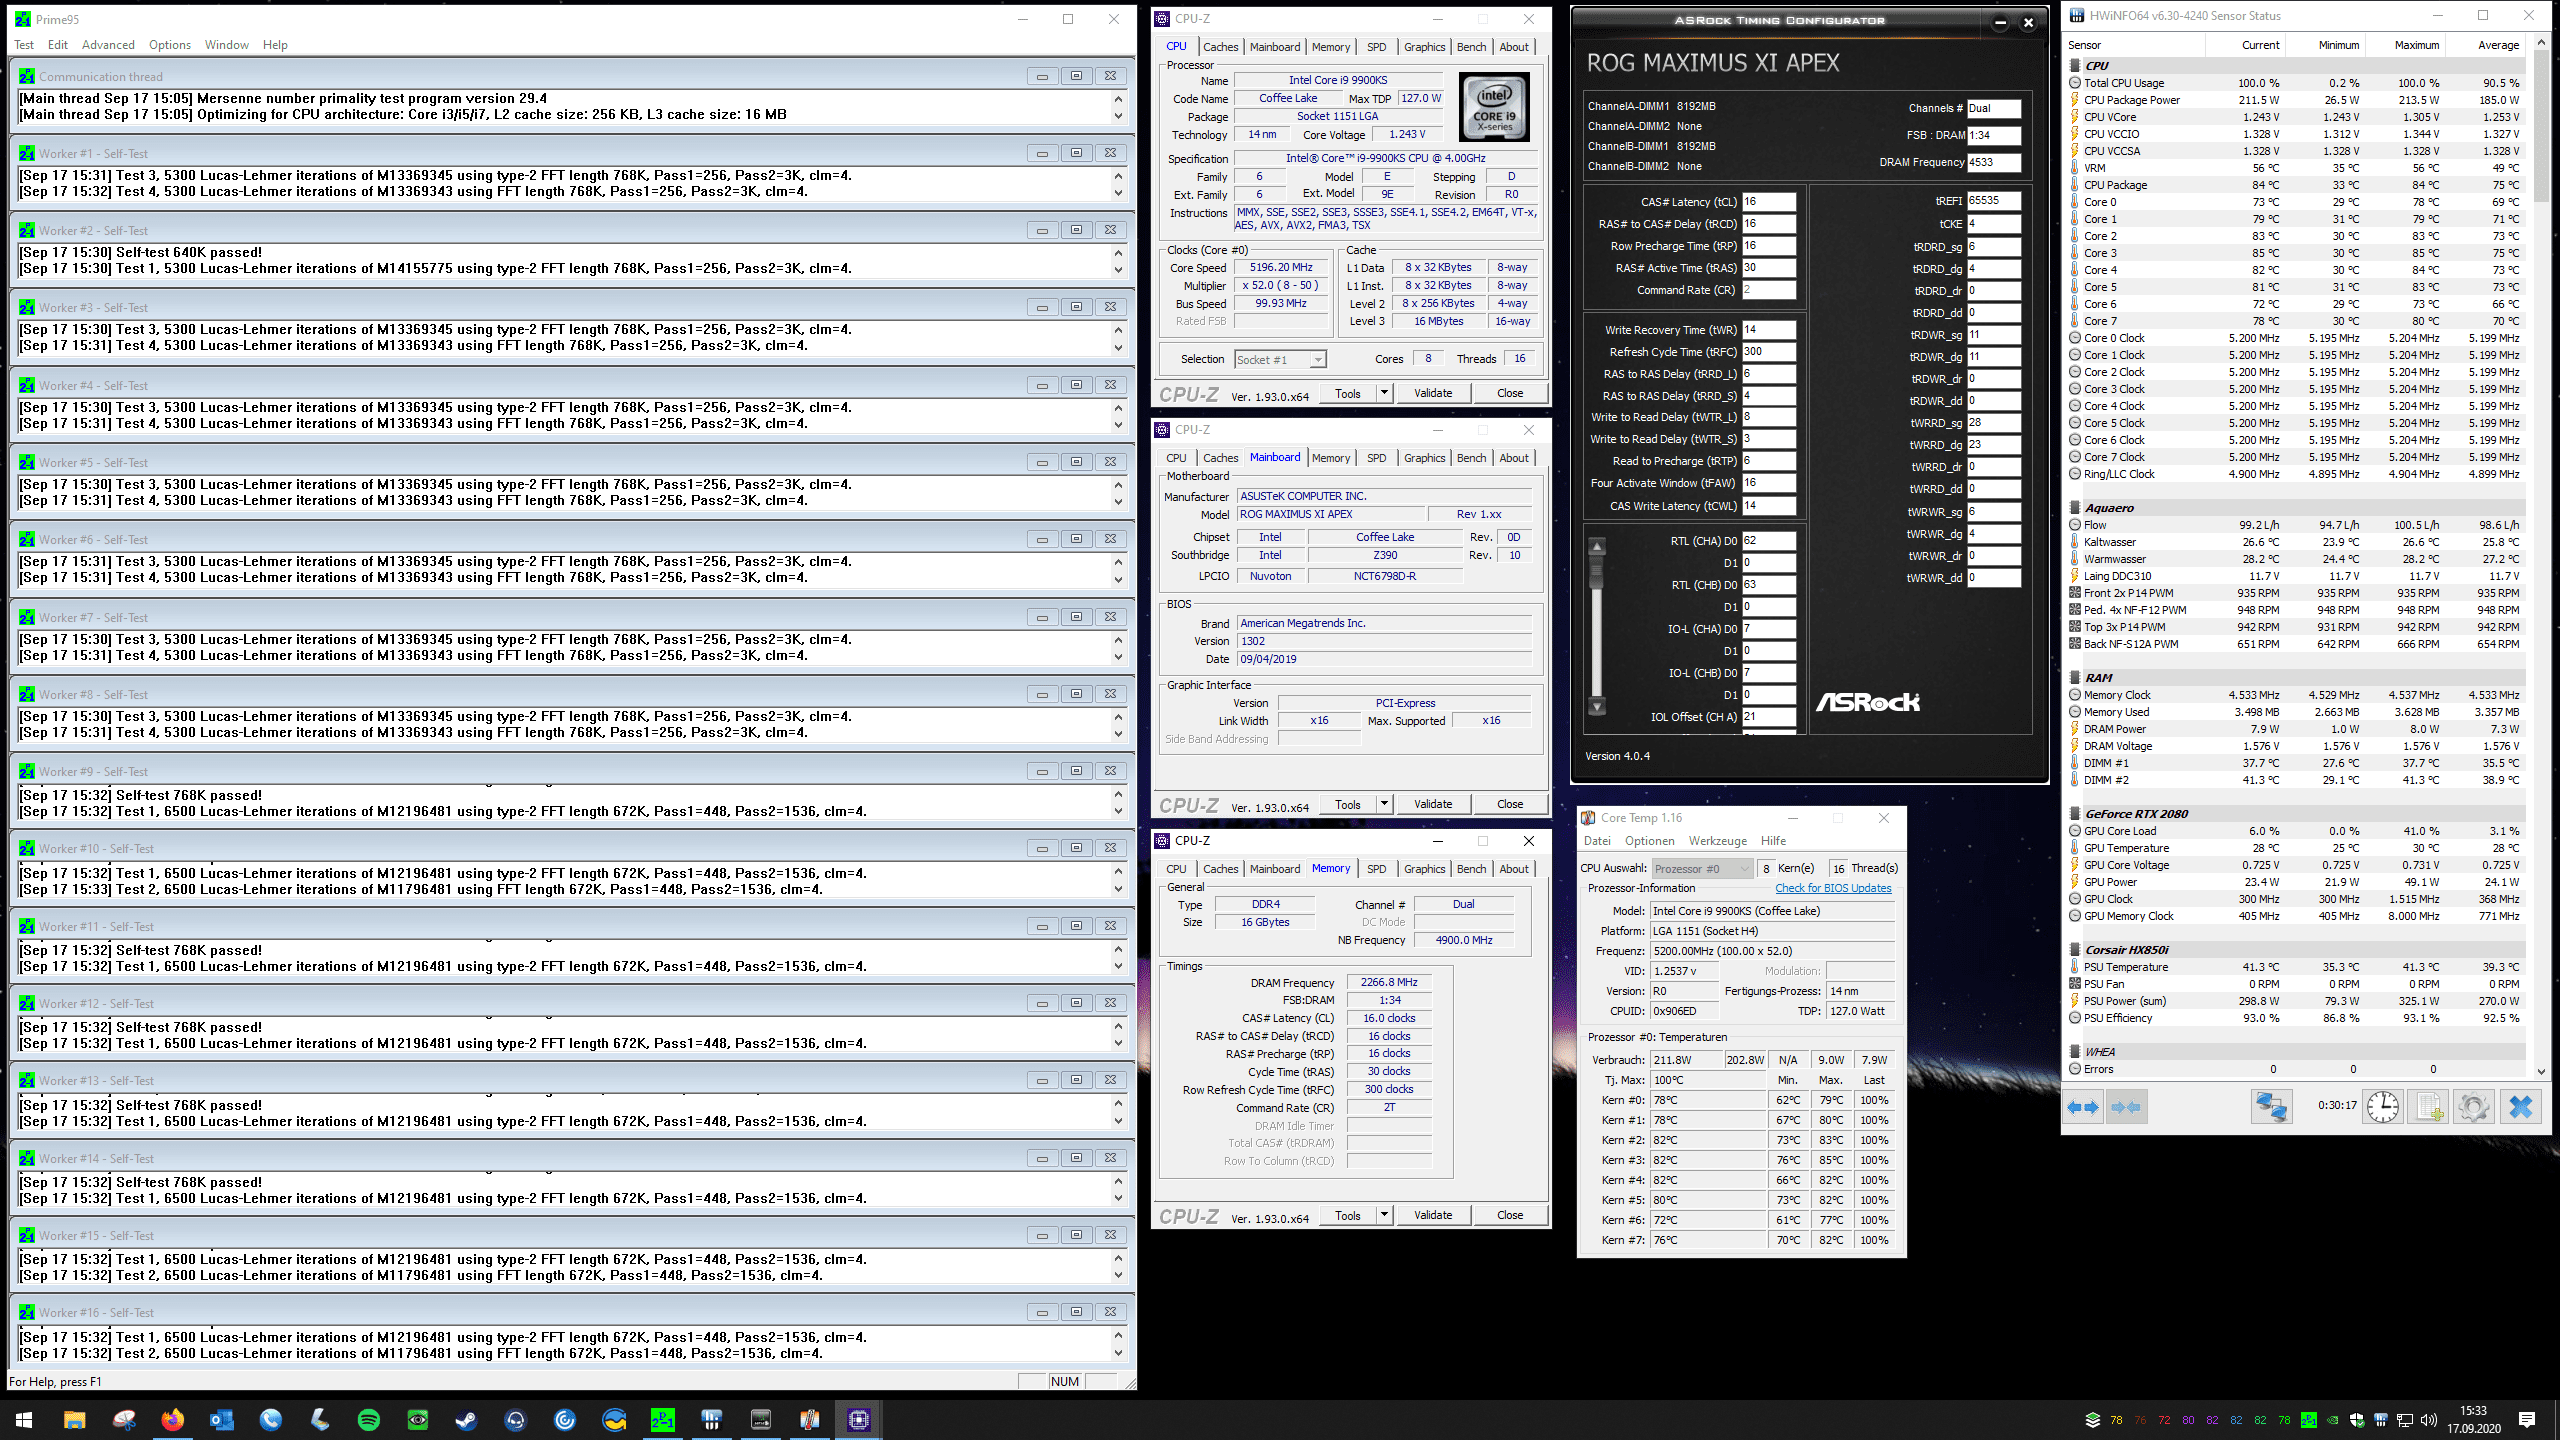The image size is (2560, 1440).
Task: Open Spotify from the taskbar
Action: tap(369, 1419)
